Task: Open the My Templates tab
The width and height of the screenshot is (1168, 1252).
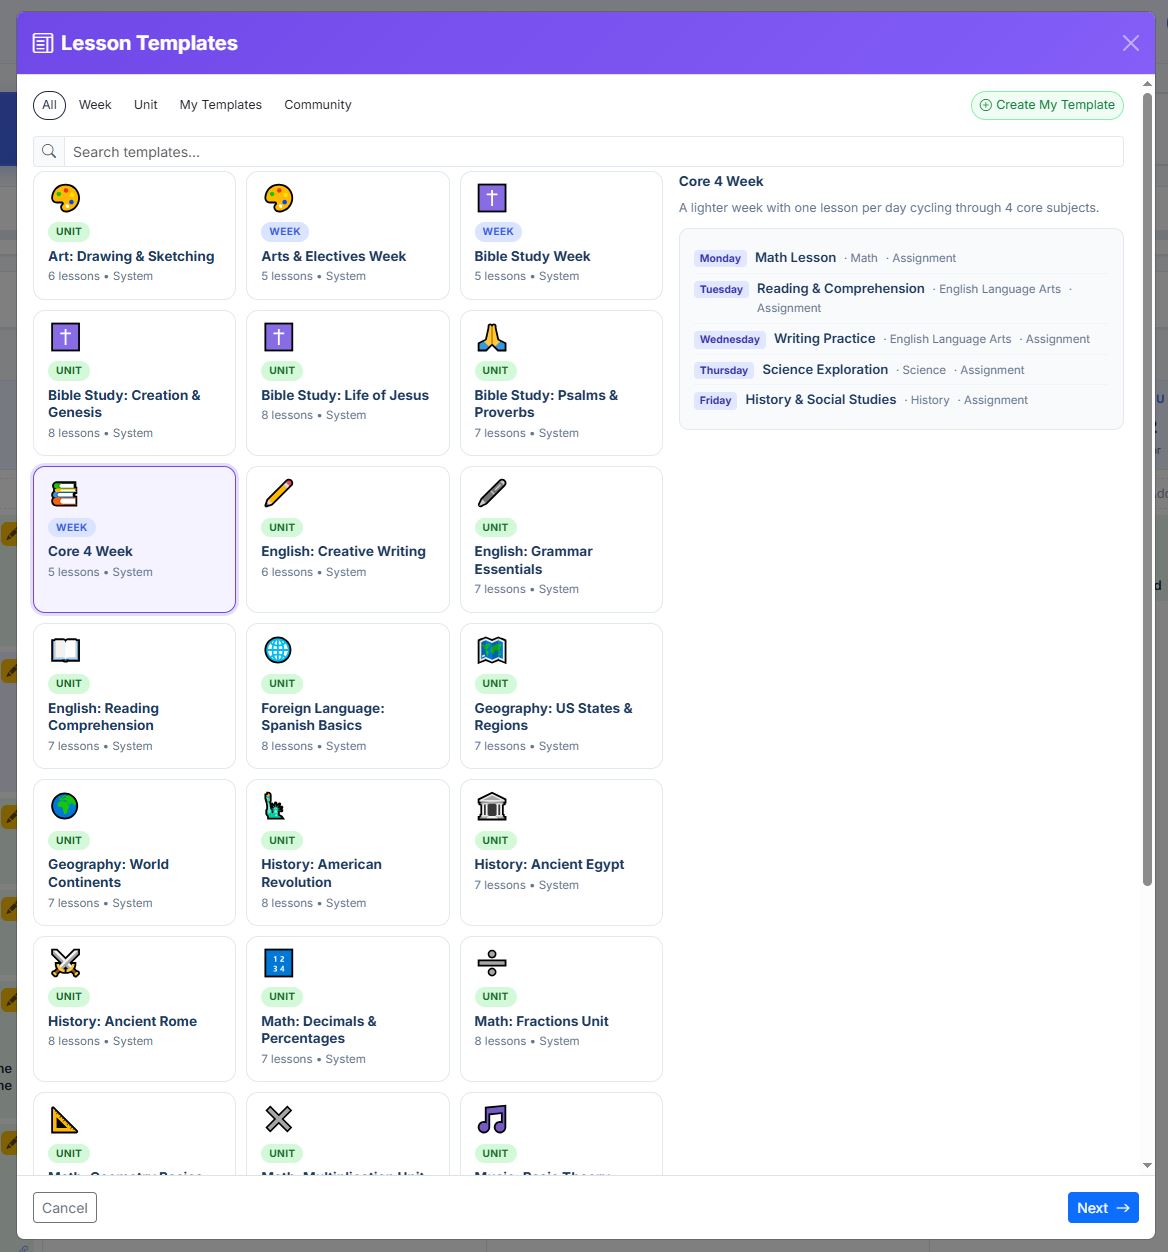Action: (221, 105)
